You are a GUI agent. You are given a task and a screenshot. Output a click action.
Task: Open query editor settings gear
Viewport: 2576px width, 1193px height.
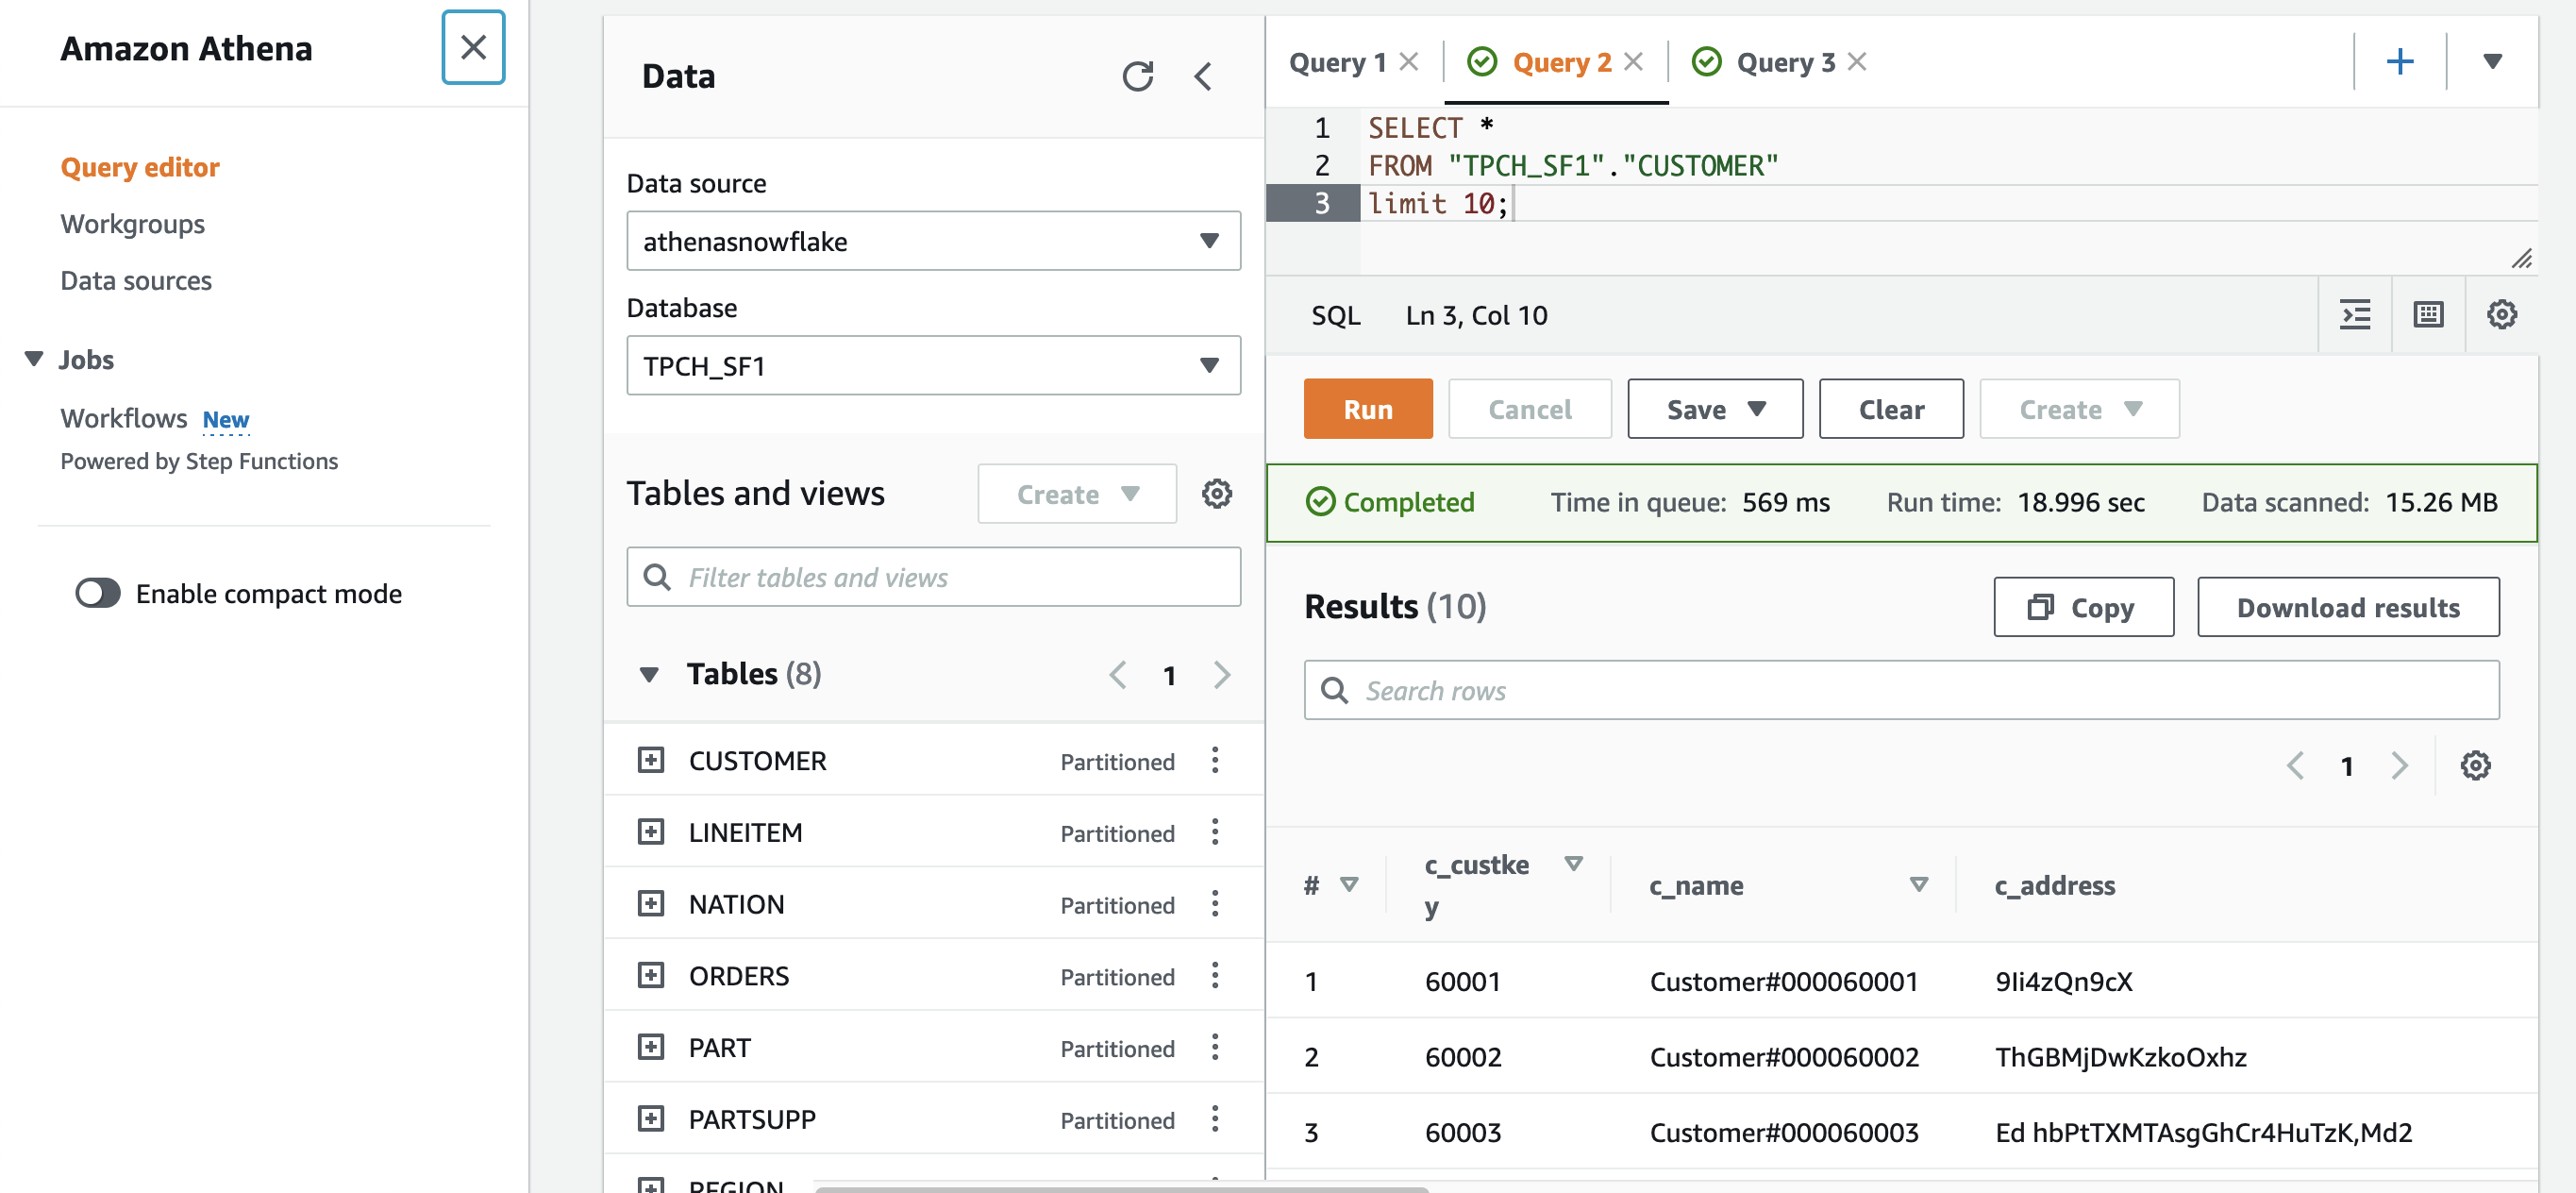click(x=2501, y=315)
